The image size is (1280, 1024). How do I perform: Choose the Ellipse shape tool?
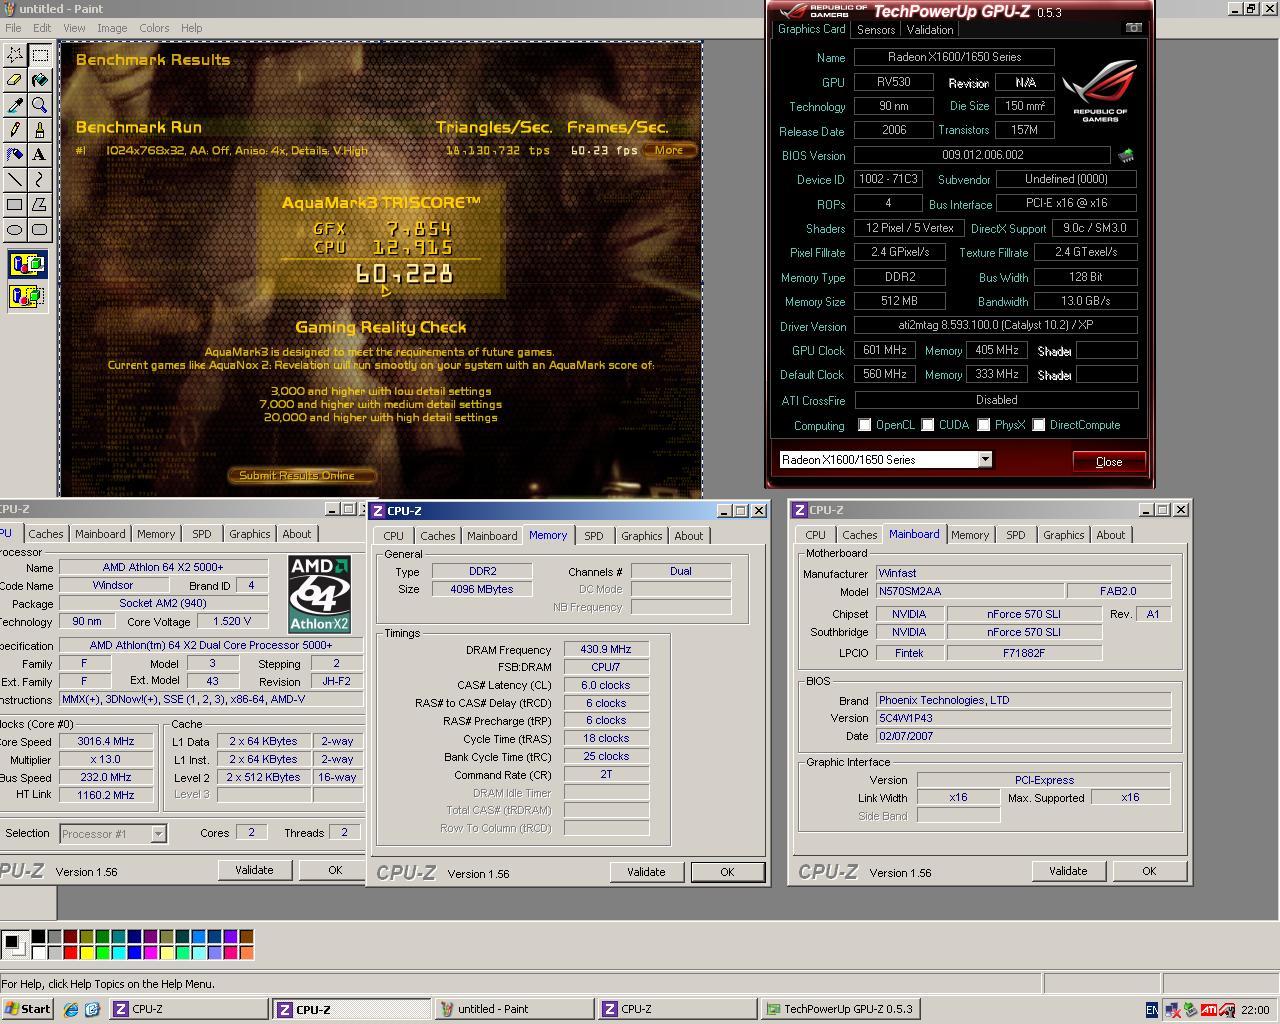click(15, 230)
